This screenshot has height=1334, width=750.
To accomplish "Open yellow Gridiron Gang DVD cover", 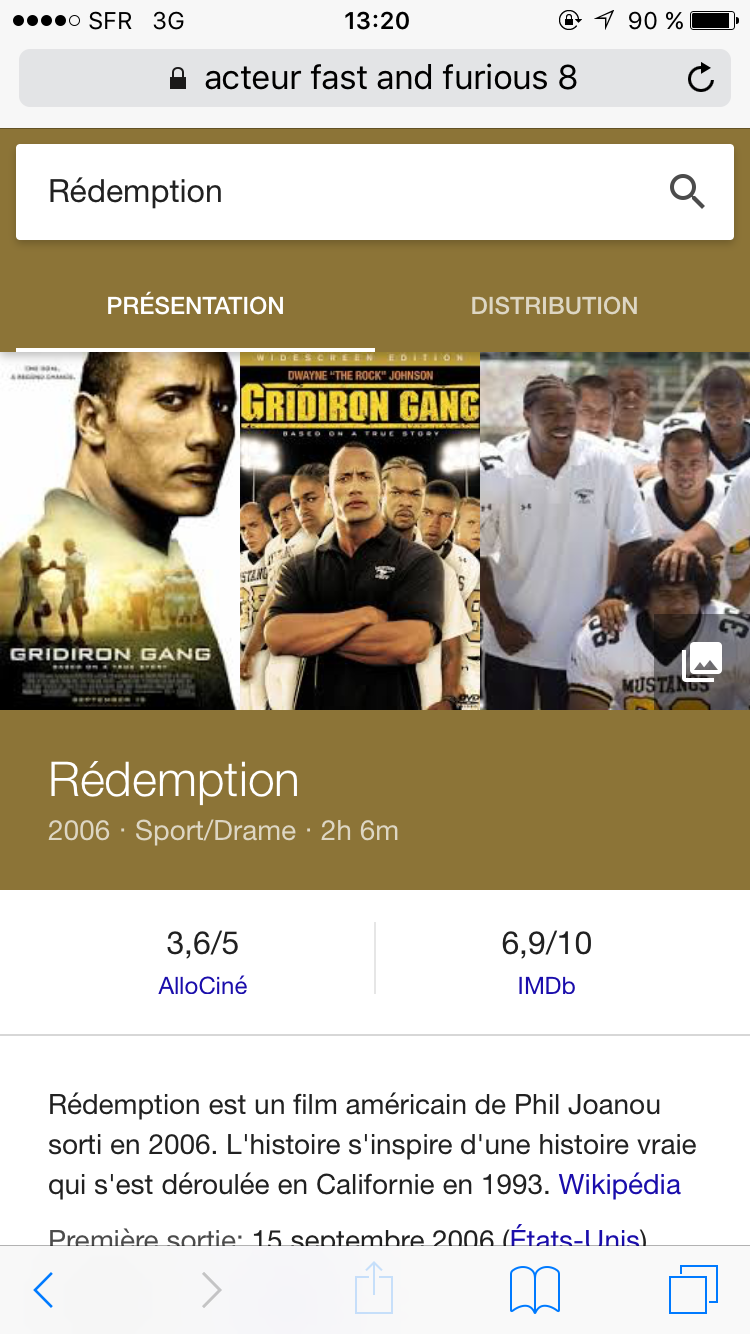I will pos(360,531).
